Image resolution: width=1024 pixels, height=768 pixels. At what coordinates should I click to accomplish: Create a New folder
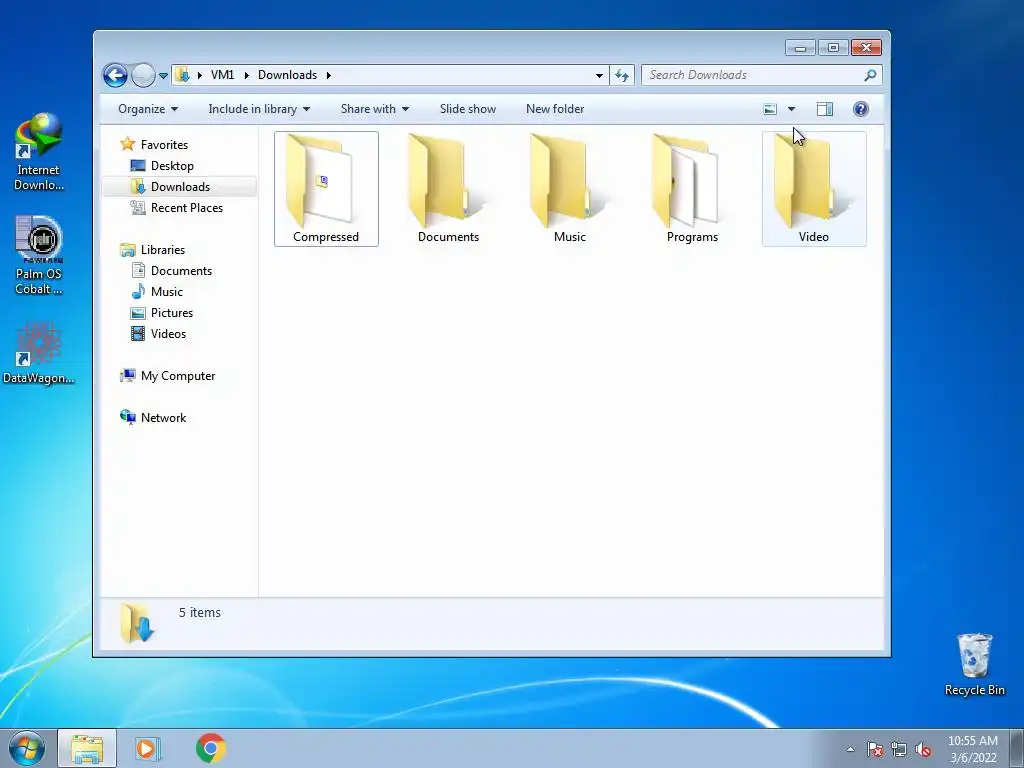point(555,109)
